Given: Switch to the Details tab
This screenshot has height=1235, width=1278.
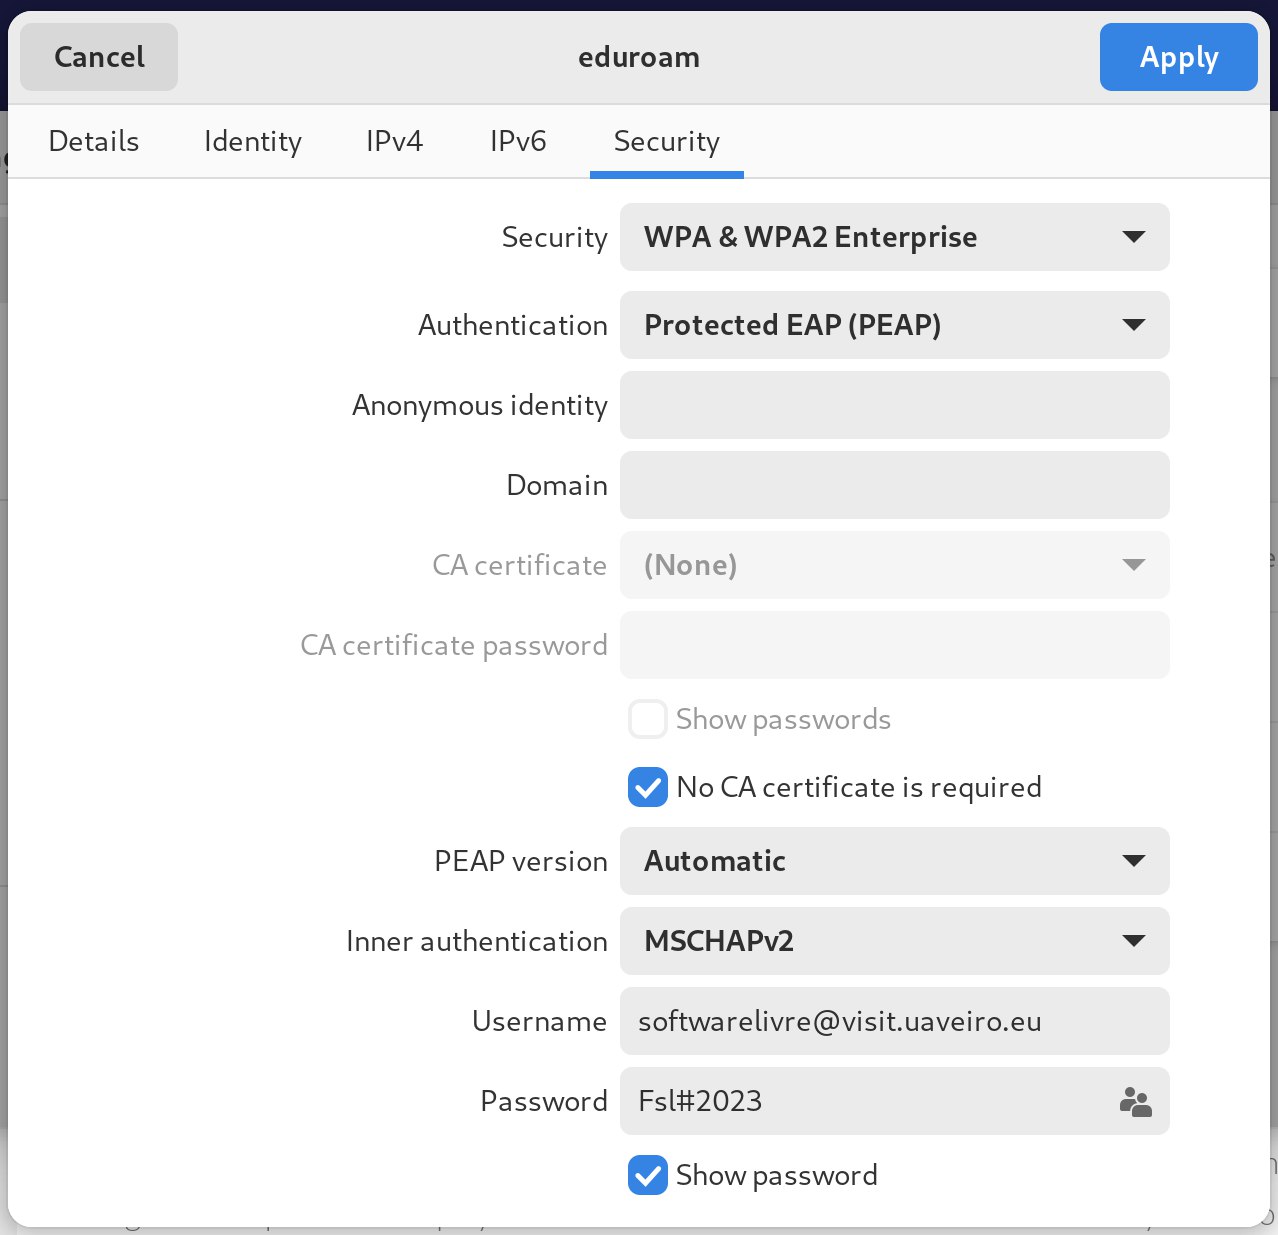Looking at the screenshot, I should (x=94, y=141).
